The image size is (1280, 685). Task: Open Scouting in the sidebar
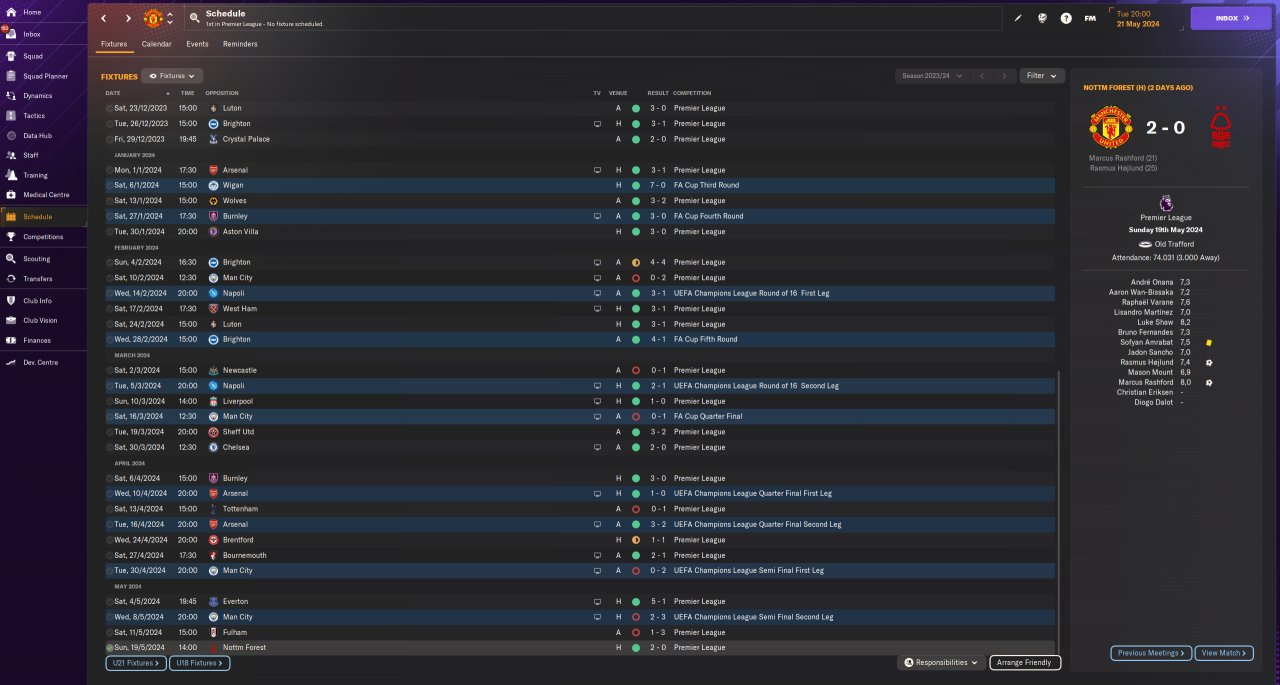(36, 259)
